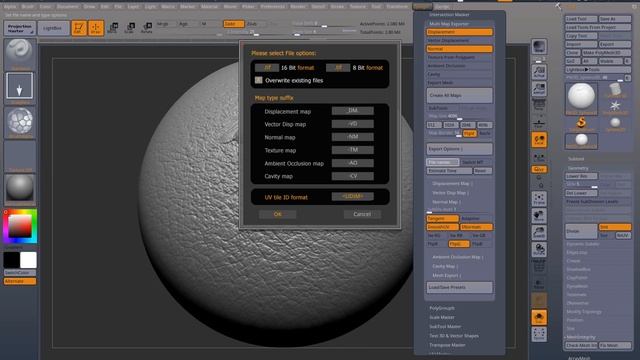The image size is (640, 360).
Task: Enable the Overwrite existing files checkbox
Action: coord(258,80)
